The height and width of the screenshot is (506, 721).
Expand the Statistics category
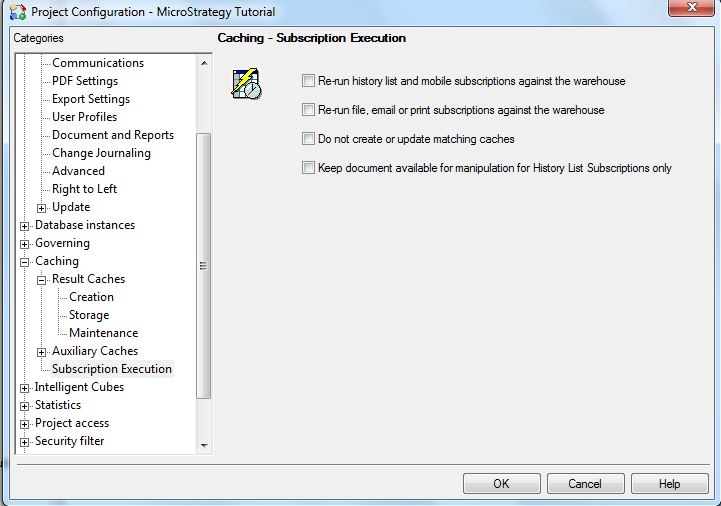click(24, 406)
